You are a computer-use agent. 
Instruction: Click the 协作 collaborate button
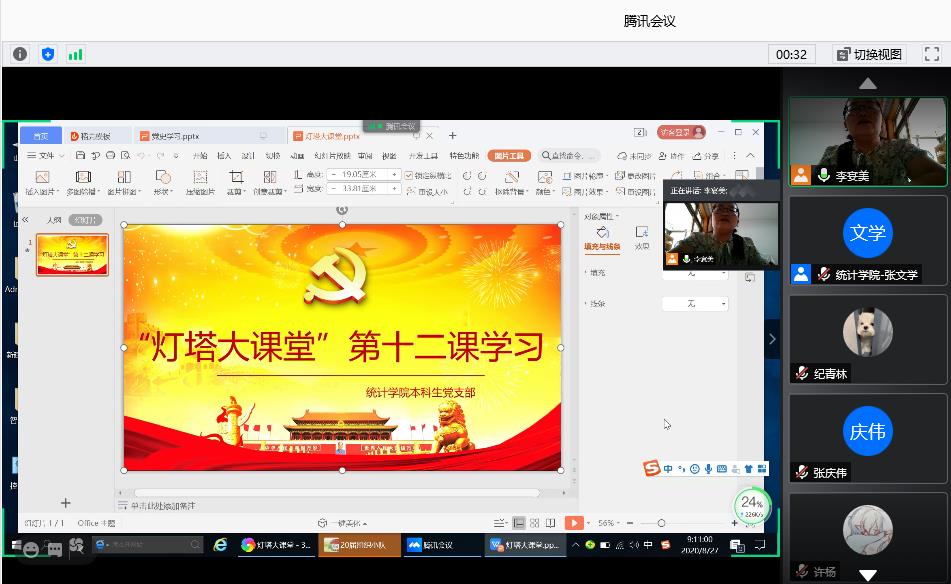click(671, 156)
